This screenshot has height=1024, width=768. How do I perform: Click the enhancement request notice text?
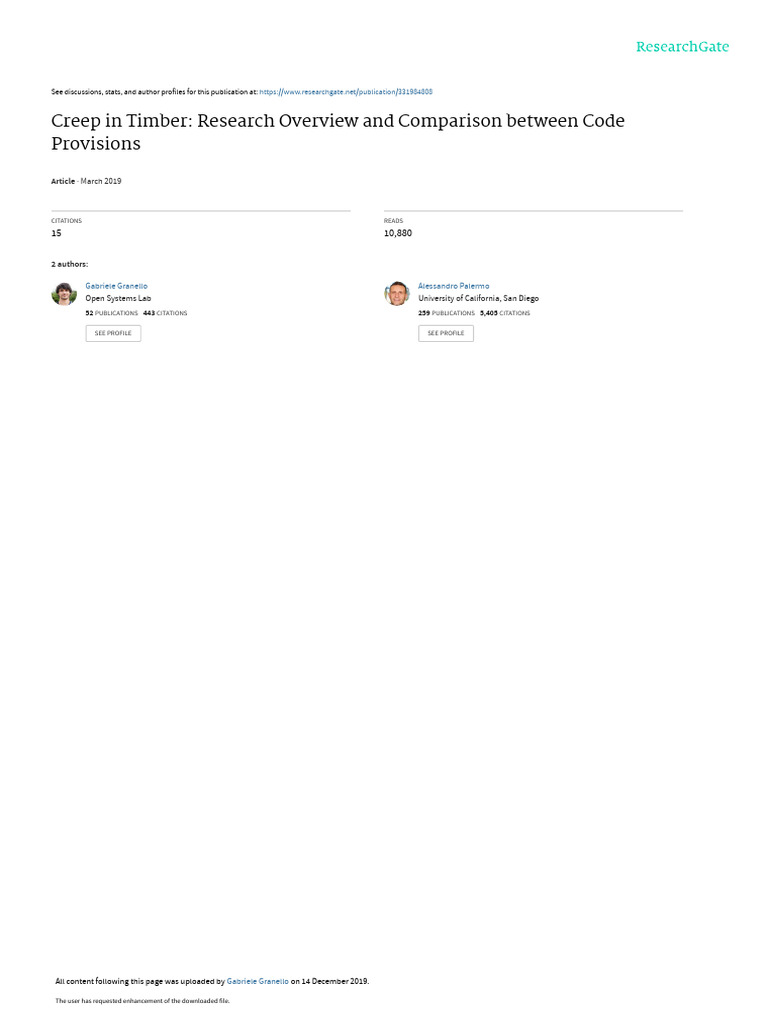coord(142,1000)
